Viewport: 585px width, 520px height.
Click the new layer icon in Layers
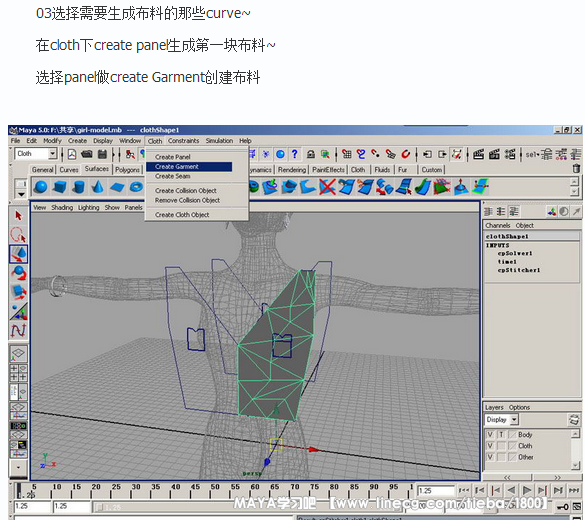[573, 420]
